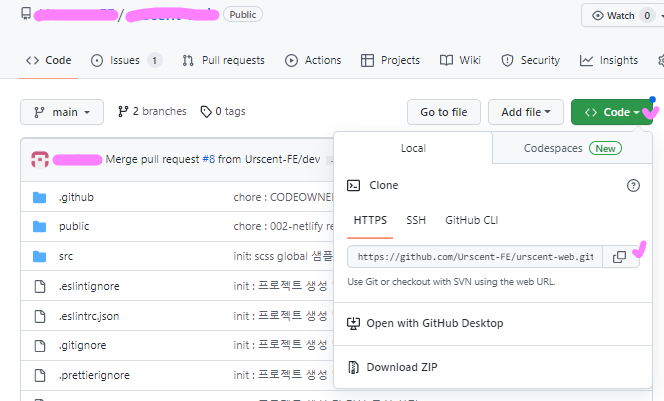Click the GitHub Desktop icon
664x401 pixels.
pyautogui.click(x=353, y=324)
